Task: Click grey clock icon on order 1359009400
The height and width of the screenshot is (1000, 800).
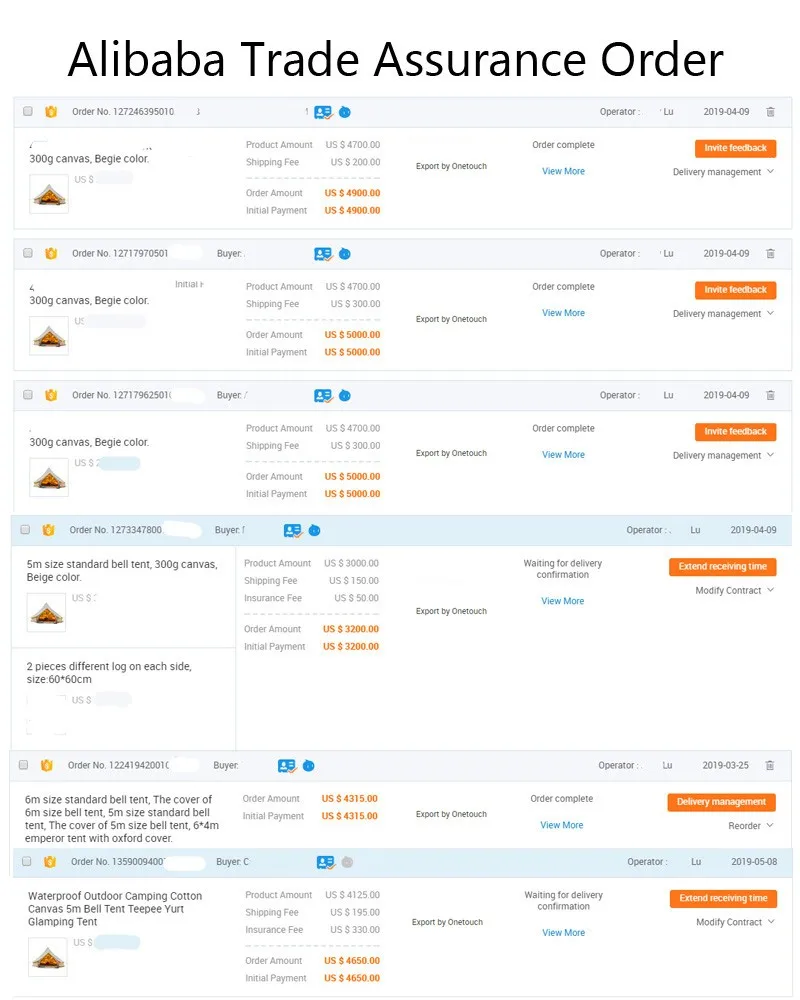Action: pos(347,862)
